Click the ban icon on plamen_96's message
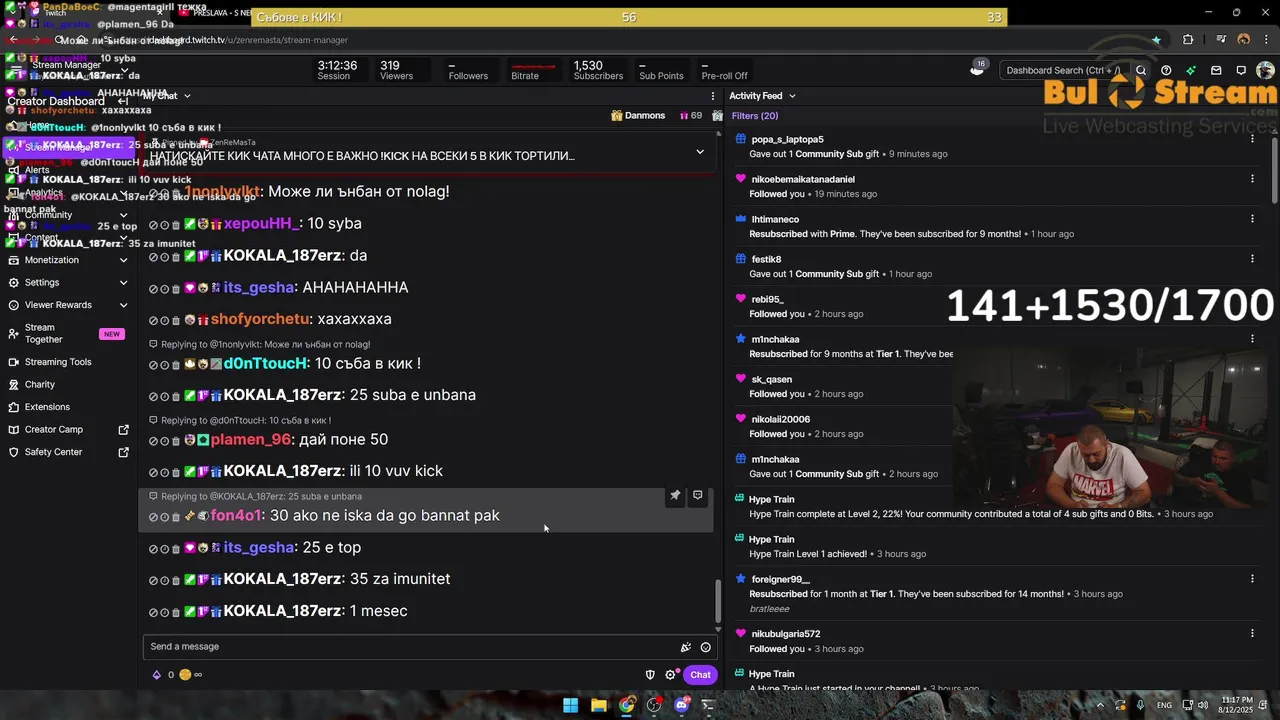The image size is (1280, 720). pyautogui.click(x=153, y=441)
